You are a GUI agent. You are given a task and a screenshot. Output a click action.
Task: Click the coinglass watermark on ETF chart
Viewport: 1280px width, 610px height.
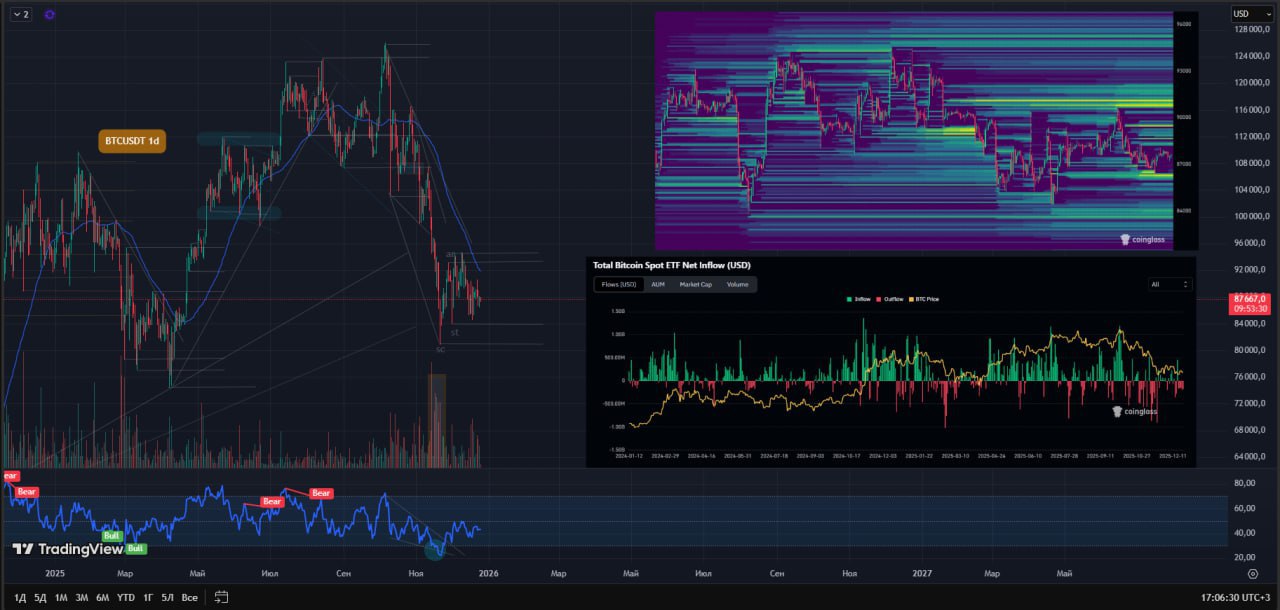point(1135,411)
